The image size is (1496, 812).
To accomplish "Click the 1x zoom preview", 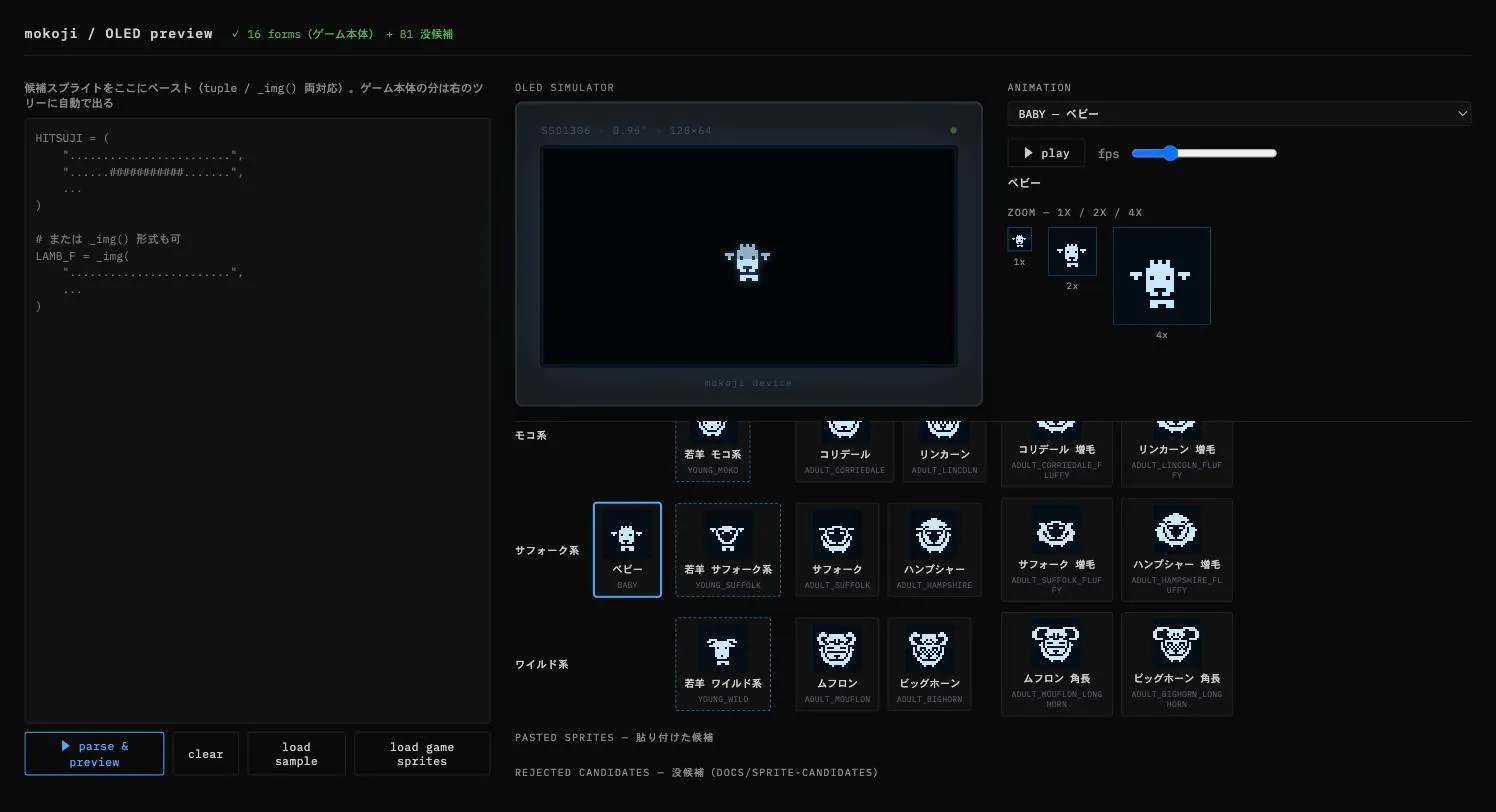I will [1019, 239].
